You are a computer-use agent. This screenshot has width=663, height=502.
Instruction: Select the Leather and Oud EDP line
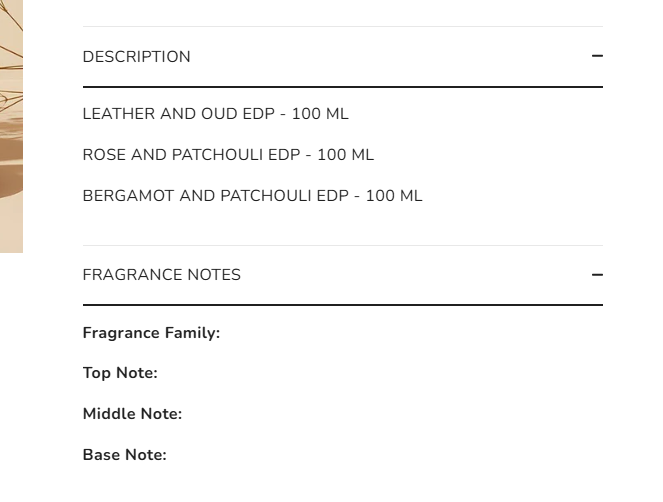click(x=215, y=114)
